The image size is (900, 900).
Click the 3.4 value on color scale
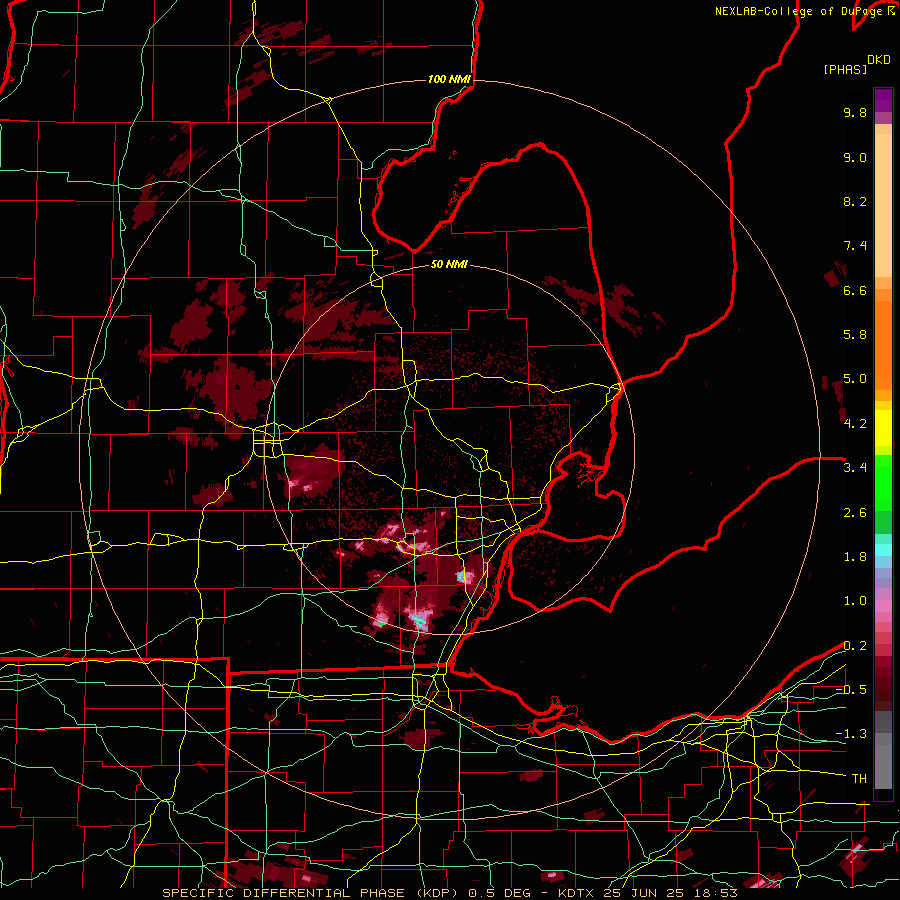[855, 468]
